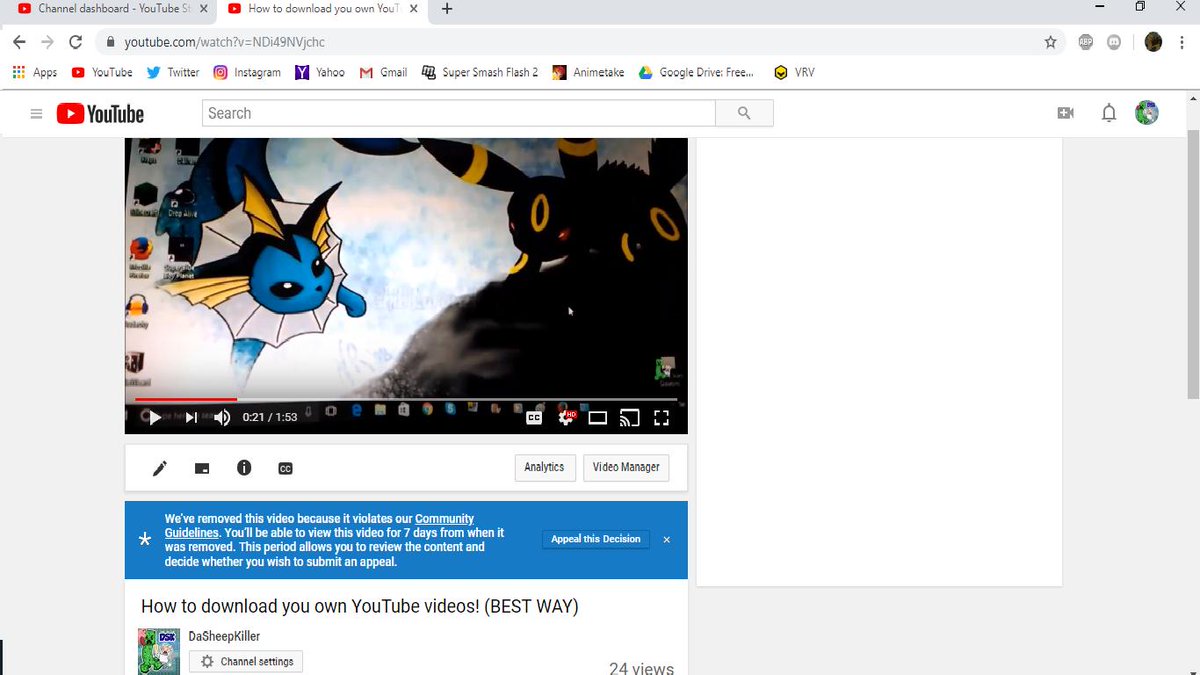The width and height of the screenshot is (1200, 675).
Task: Open YouTube account avatar menu
Action: click(1147, 113)
